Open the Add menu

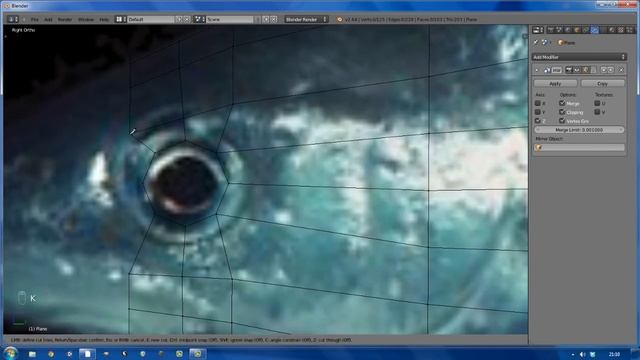[48, 19]
